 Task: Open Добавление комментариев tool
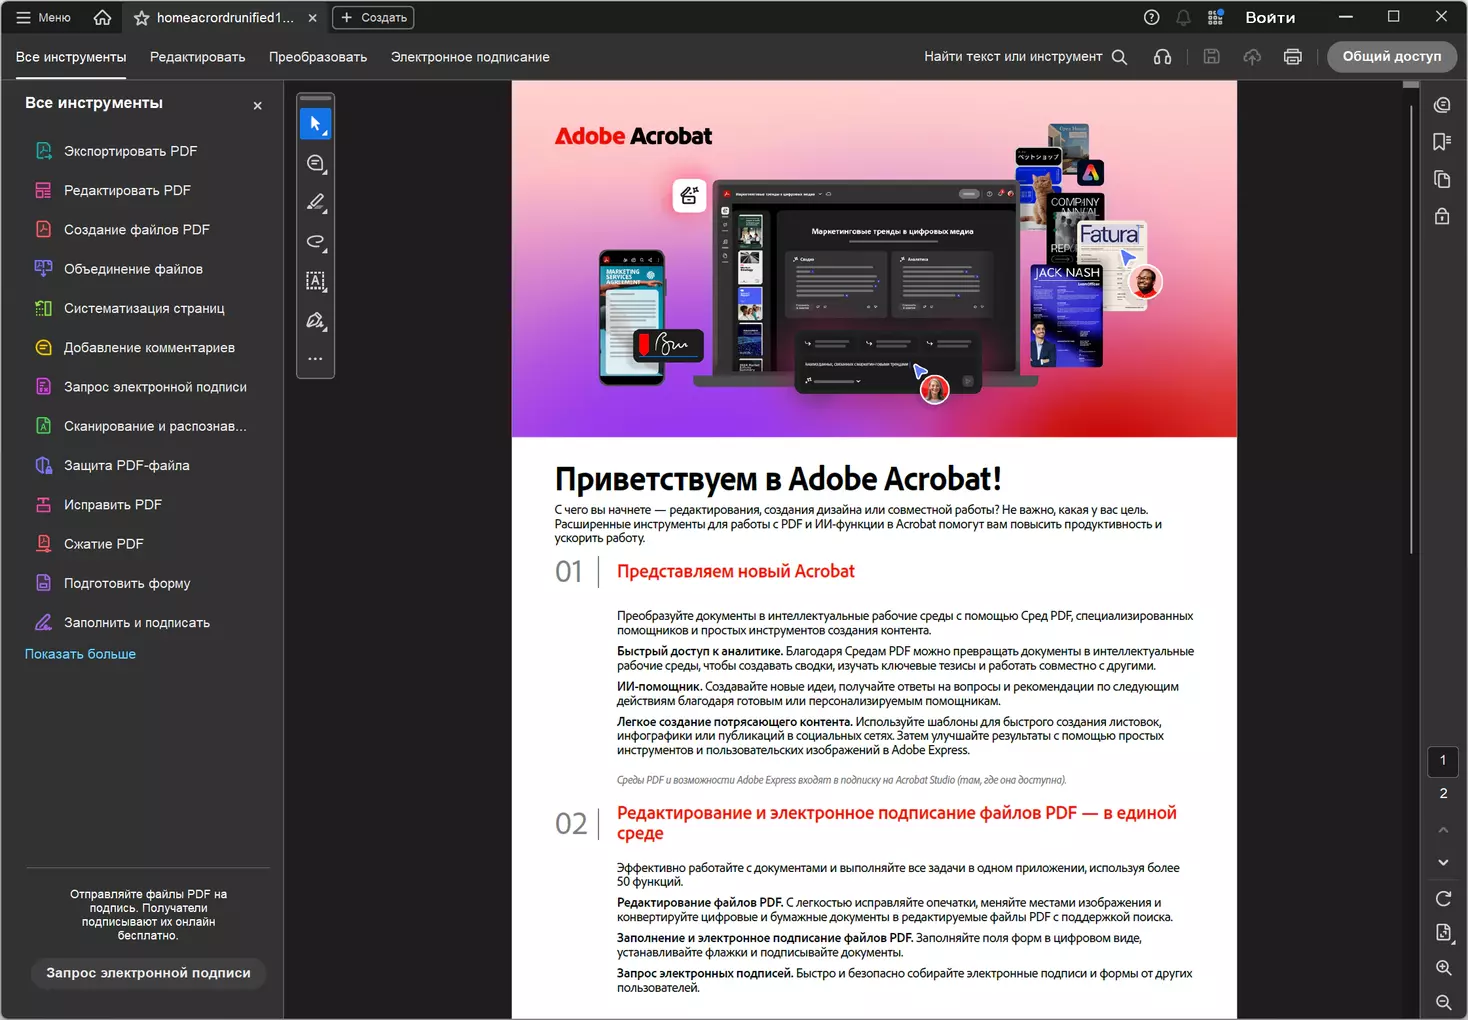tap(143, 347)
